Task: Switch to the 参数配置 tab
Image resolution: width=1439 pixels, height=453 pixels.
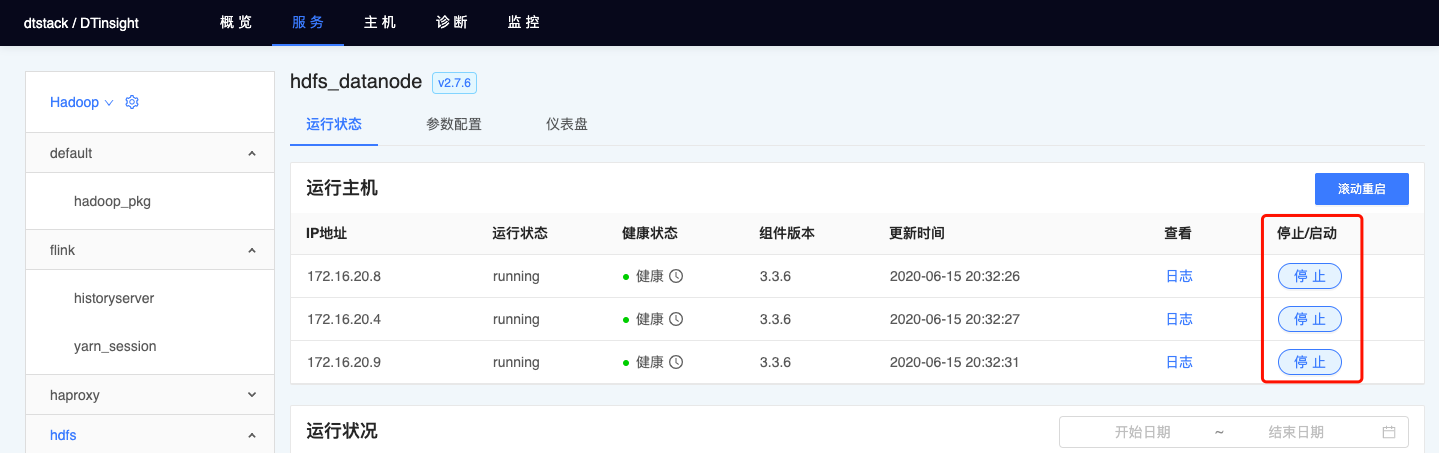Action: pyautogui.click(x=453, y=125)
